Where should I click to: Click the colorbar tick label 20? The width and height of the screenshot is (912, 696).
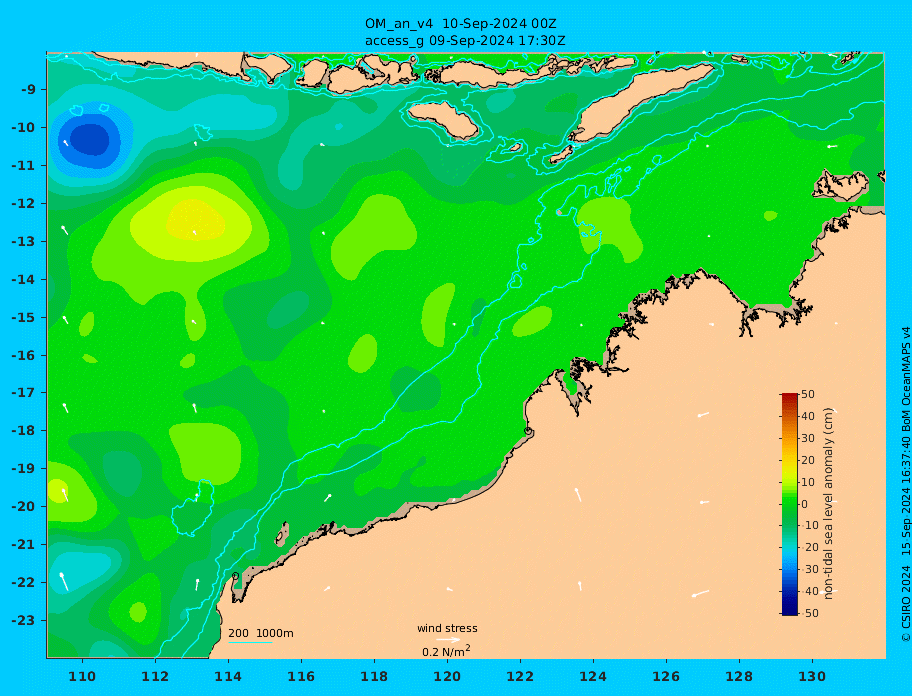coord(808,461)
